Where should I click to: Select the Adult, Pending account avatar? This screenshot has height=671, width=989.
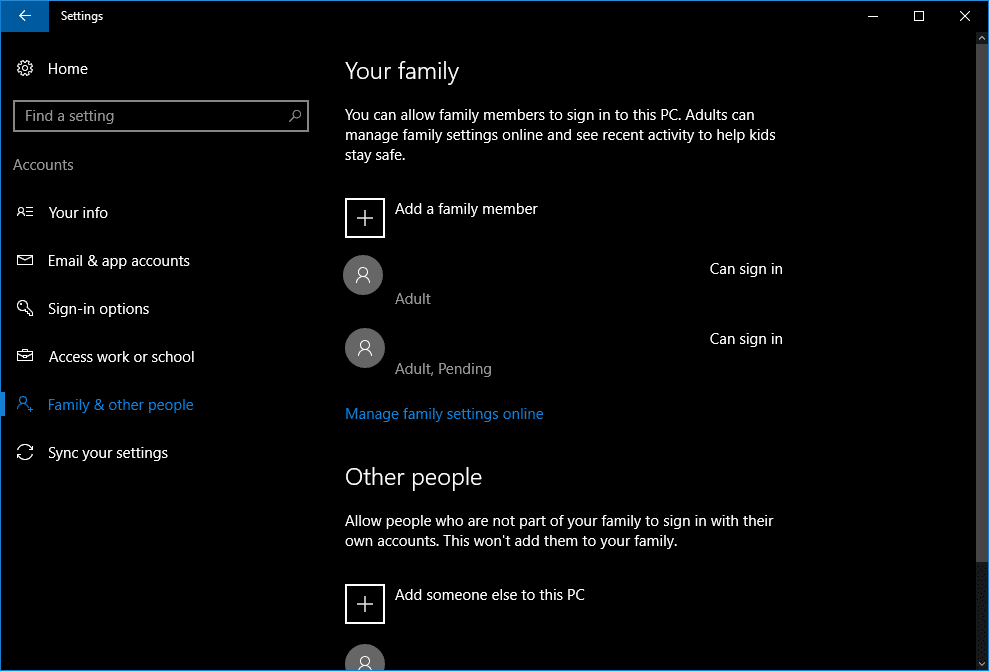[x=364, y=348]
